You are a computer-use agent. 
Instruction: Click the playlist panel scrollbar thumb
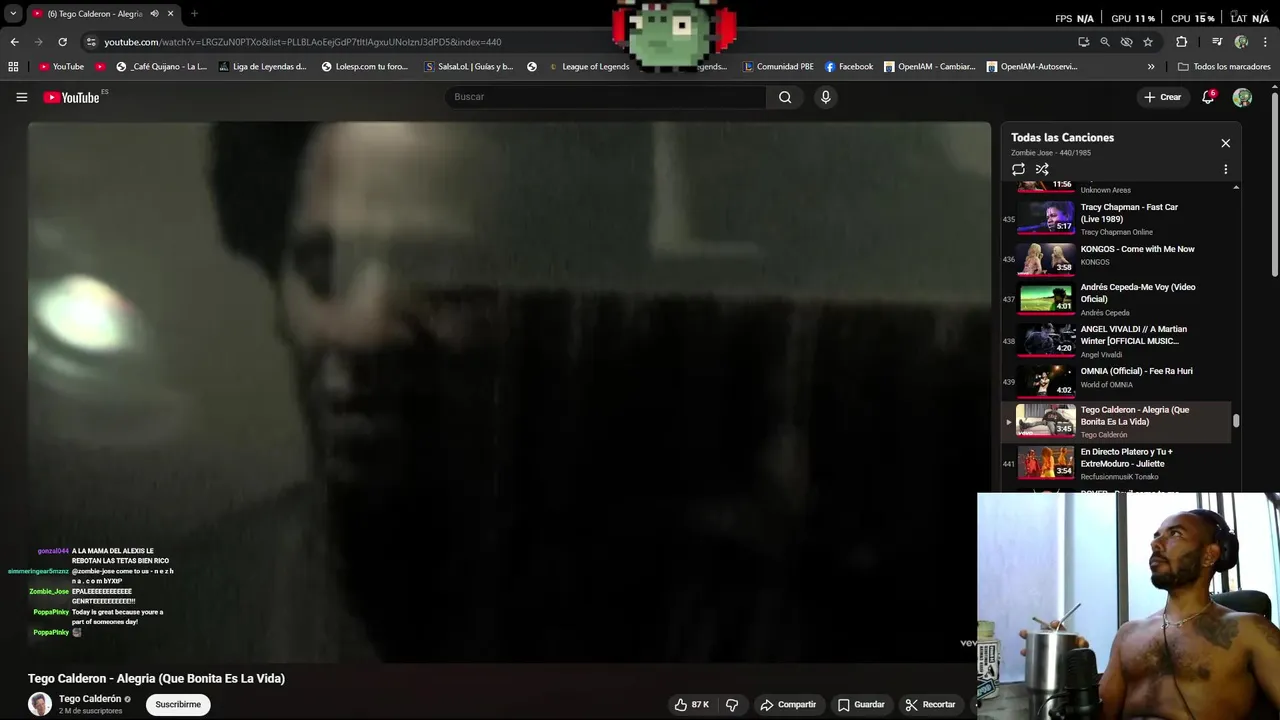pos(1236,421)
